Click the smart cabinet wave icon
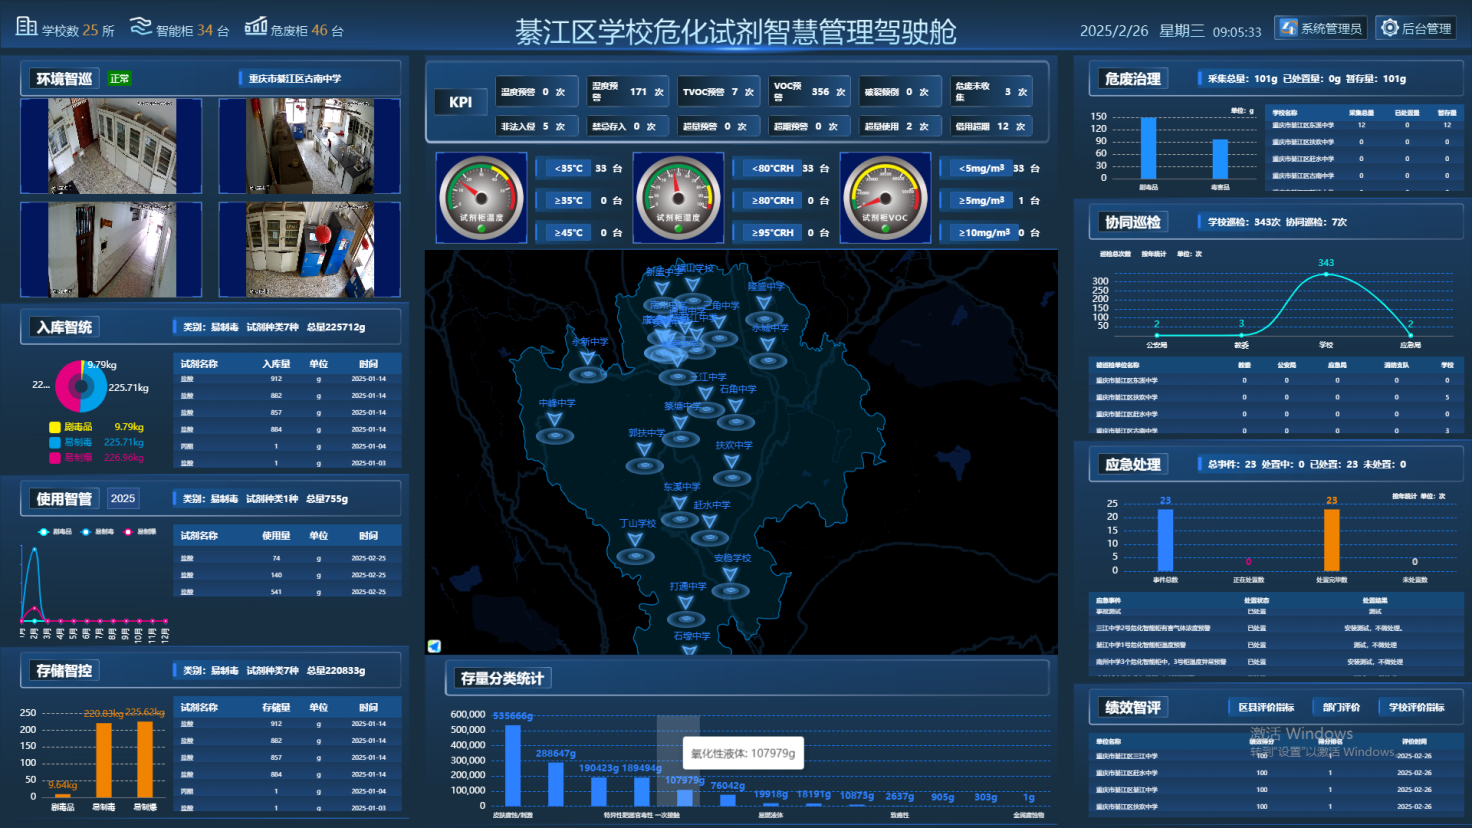The height and width of the screenshot is (828, 1472). (141, 27)
